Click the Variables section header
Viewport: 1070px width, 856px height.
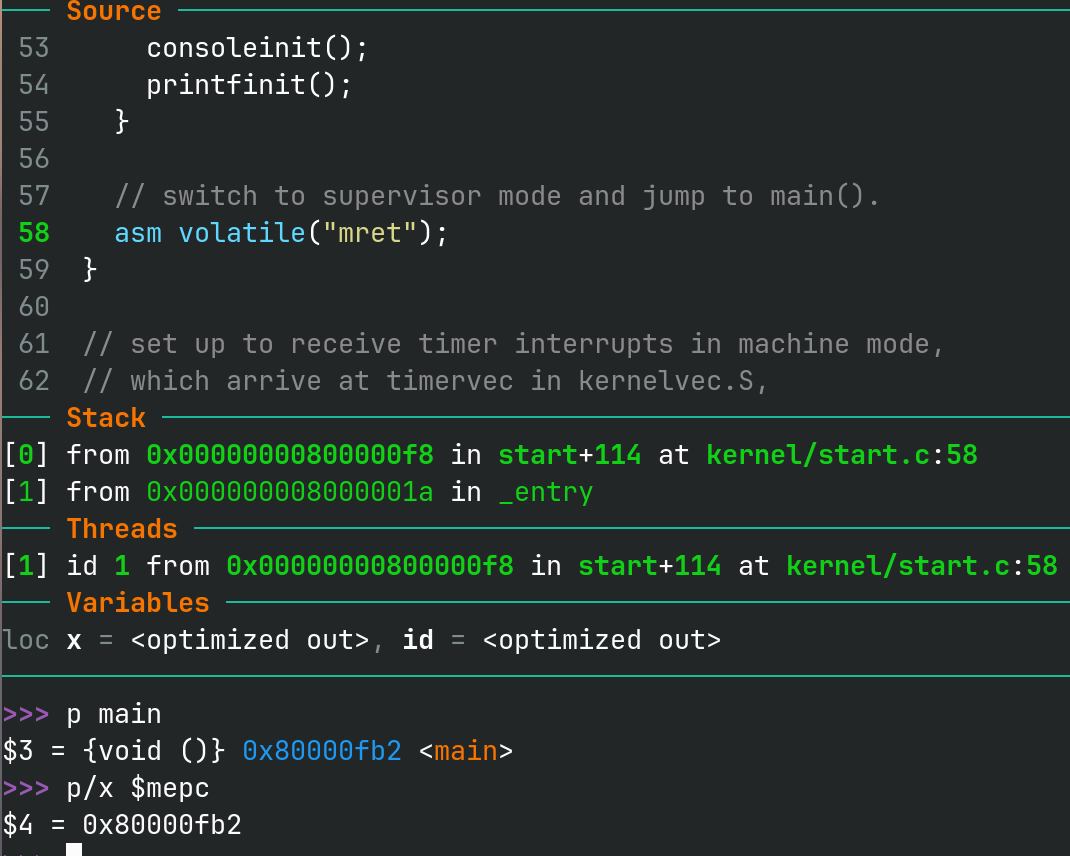(x=138, y=603)
